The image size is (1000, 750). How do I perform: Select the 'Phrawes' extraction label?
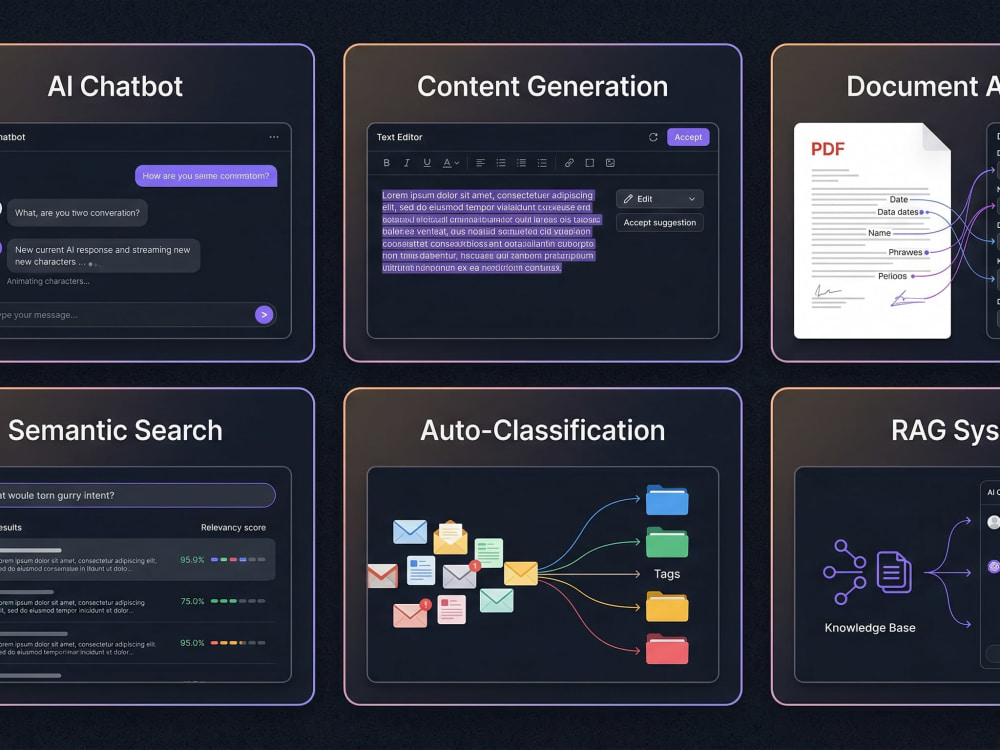coord(905,253)
